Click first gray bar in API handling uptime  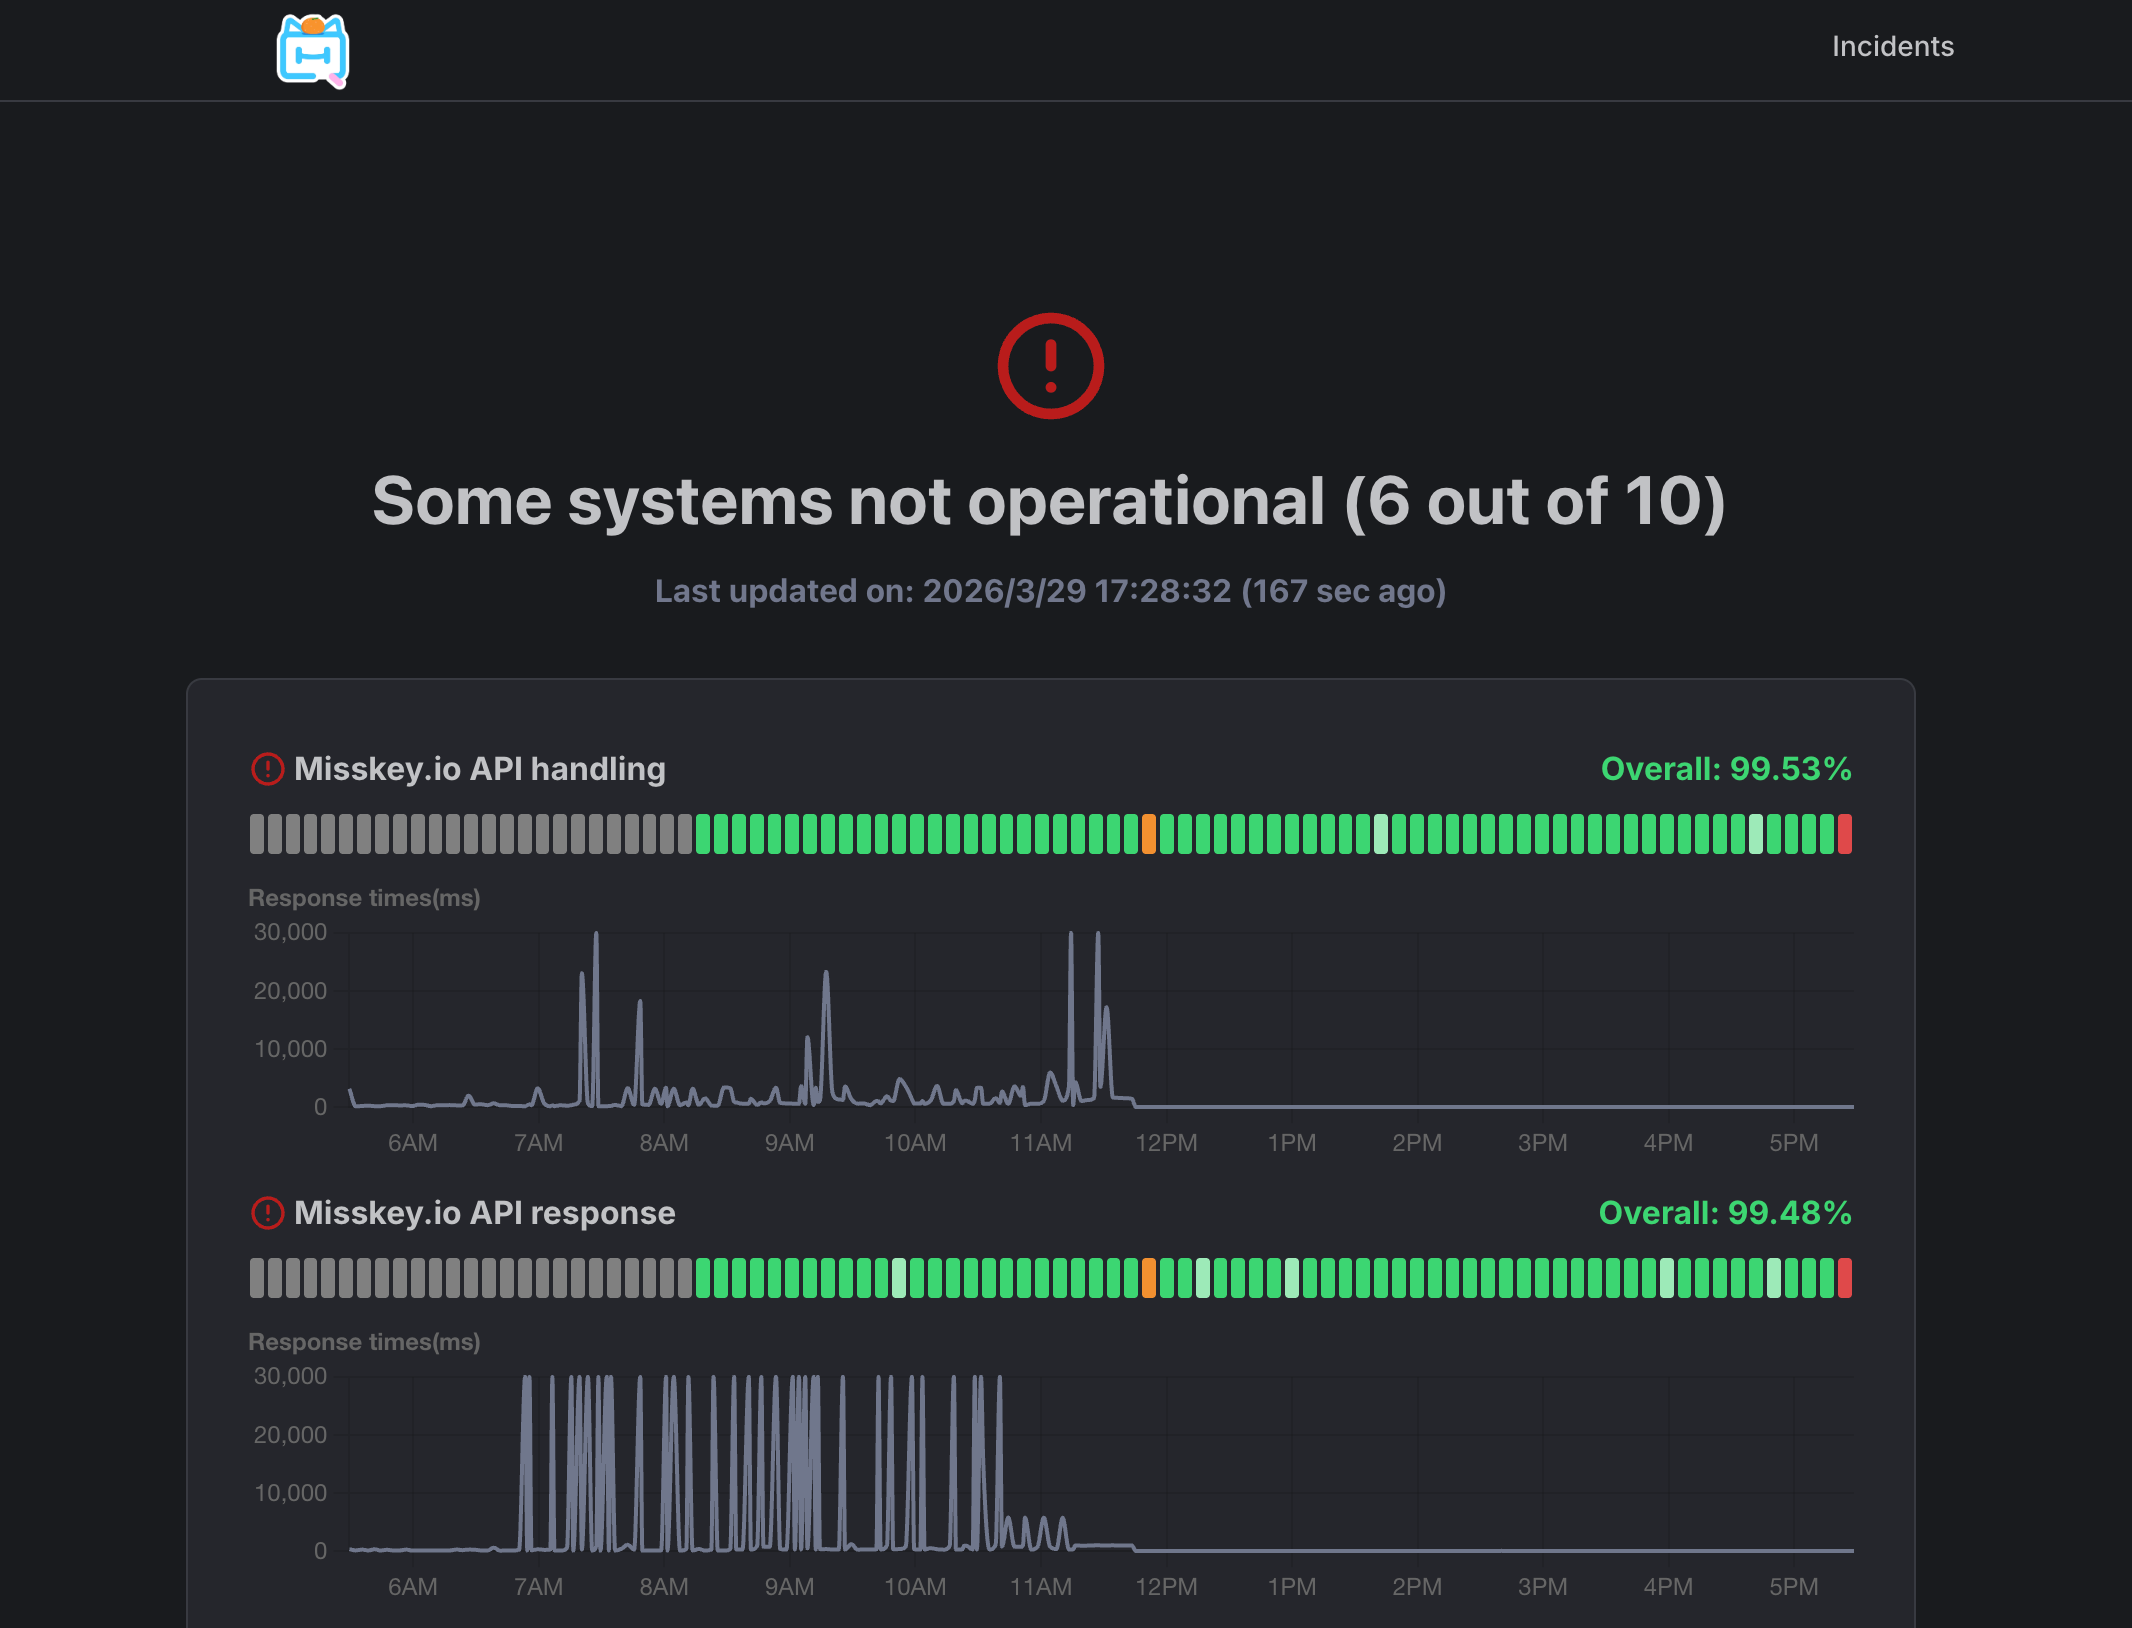257,834
